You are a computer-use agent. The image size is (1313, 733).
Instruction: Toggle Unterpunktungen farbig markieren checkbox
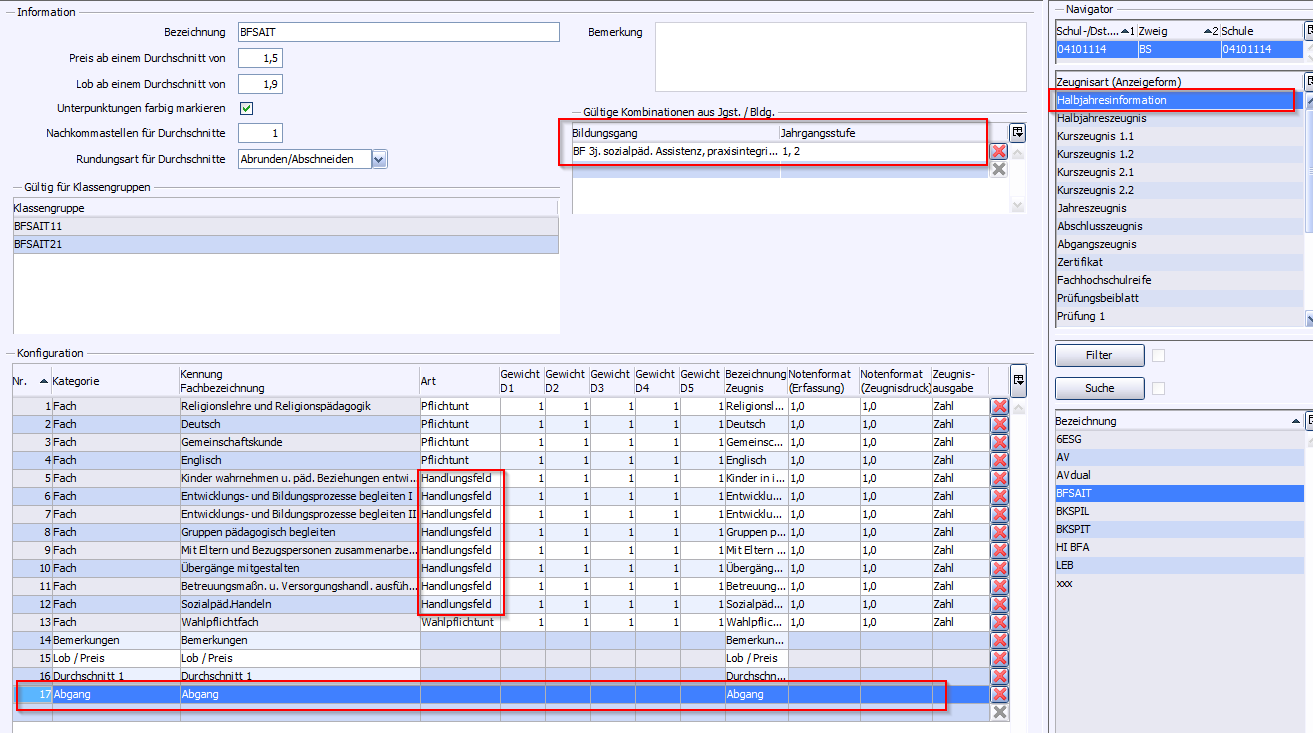pyautogui.click(x=246, y=108)
